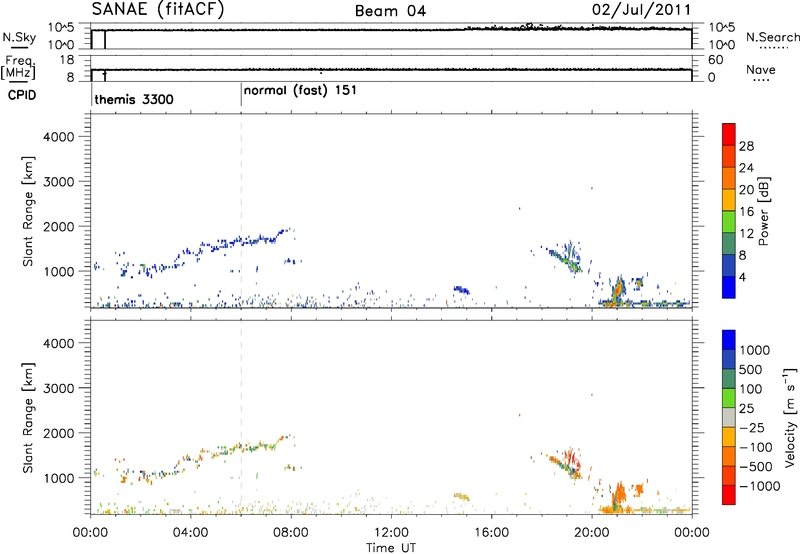Click the Velocity [m s-1] colorbar label
The image size is (800, 554).
790,417
